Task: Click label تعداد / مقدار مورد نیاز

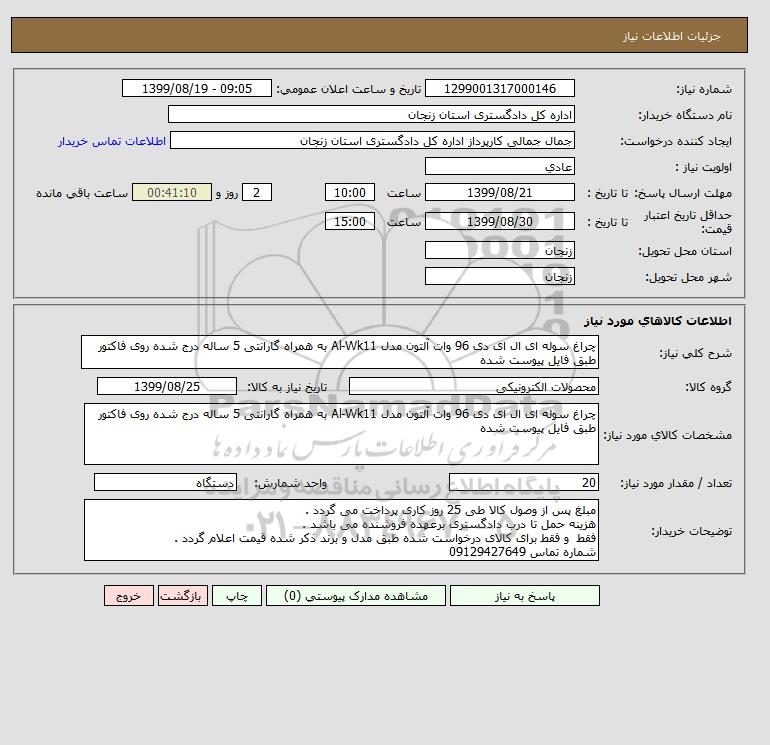Action: (676, 483)
